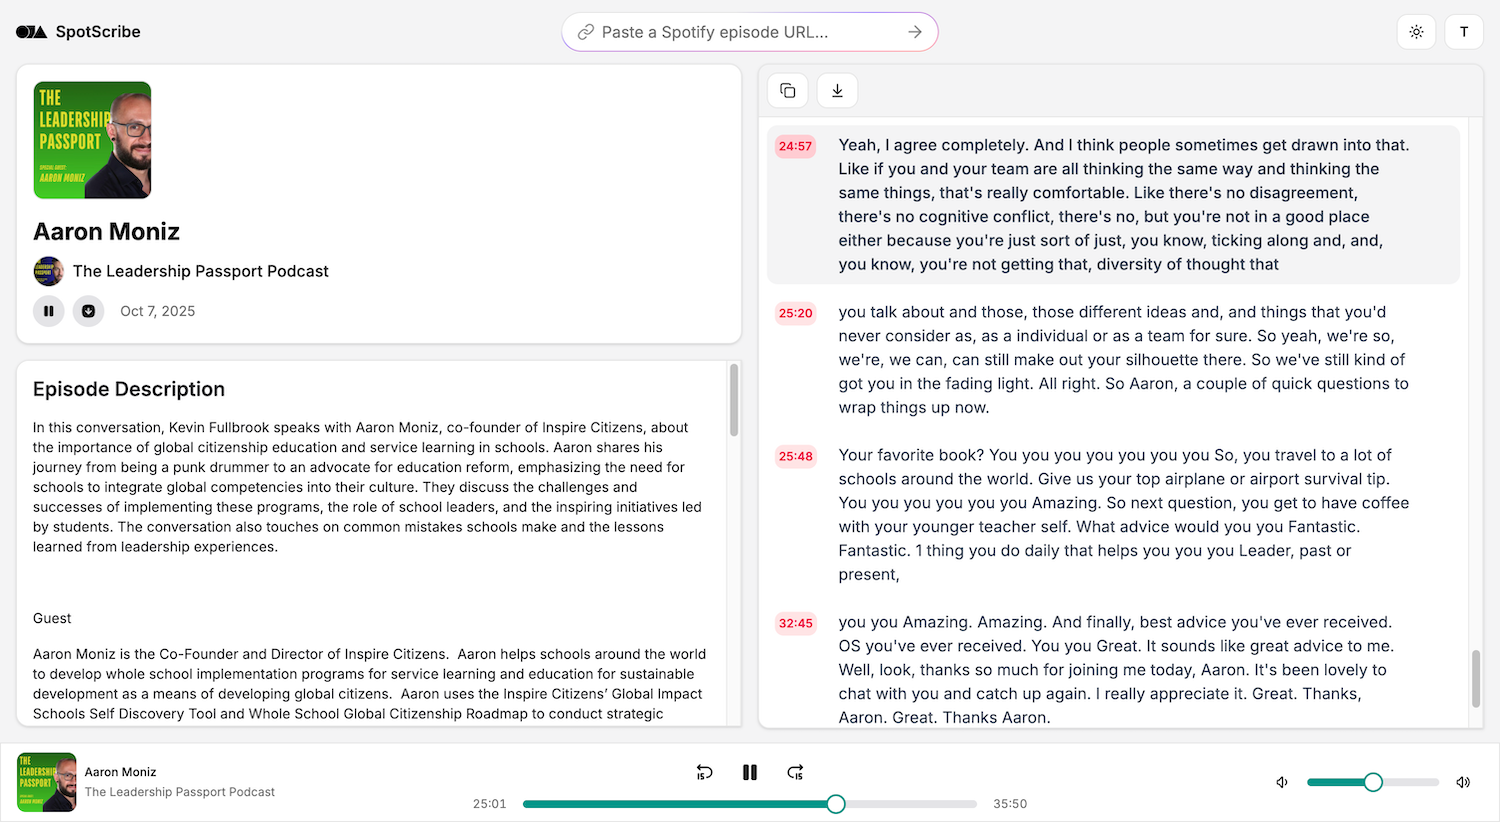Open the user profile menu labeled T
The height and width of the screenshot is (822, 1500).
coord(1464,32)
